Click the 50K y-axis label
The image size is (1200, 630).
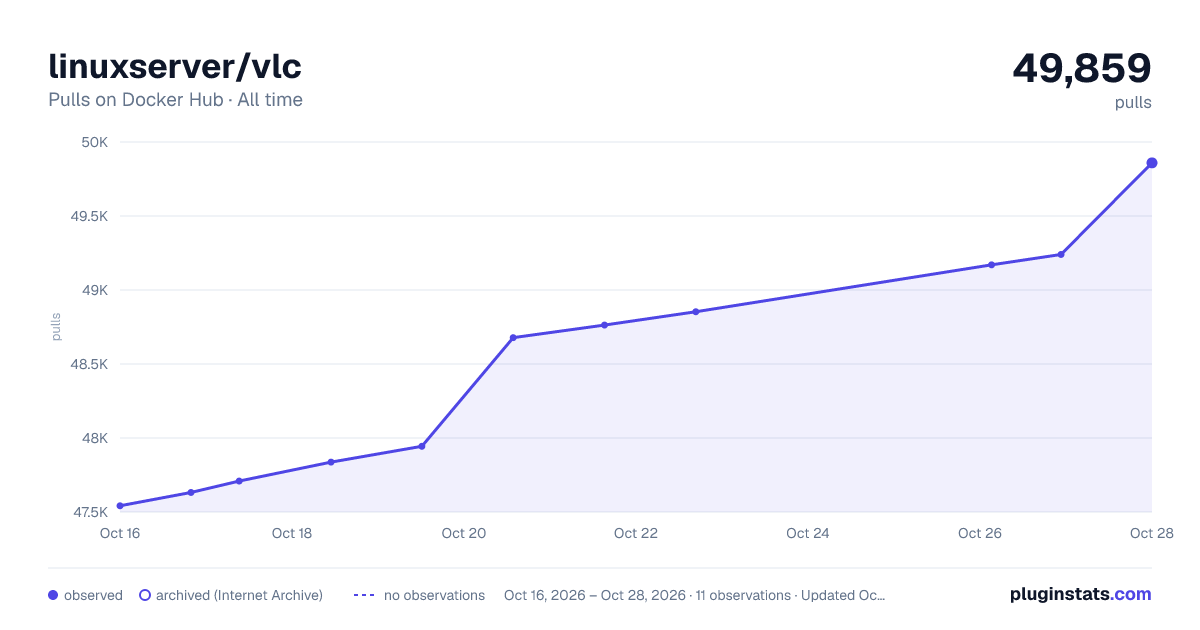(x=94, y=142)
